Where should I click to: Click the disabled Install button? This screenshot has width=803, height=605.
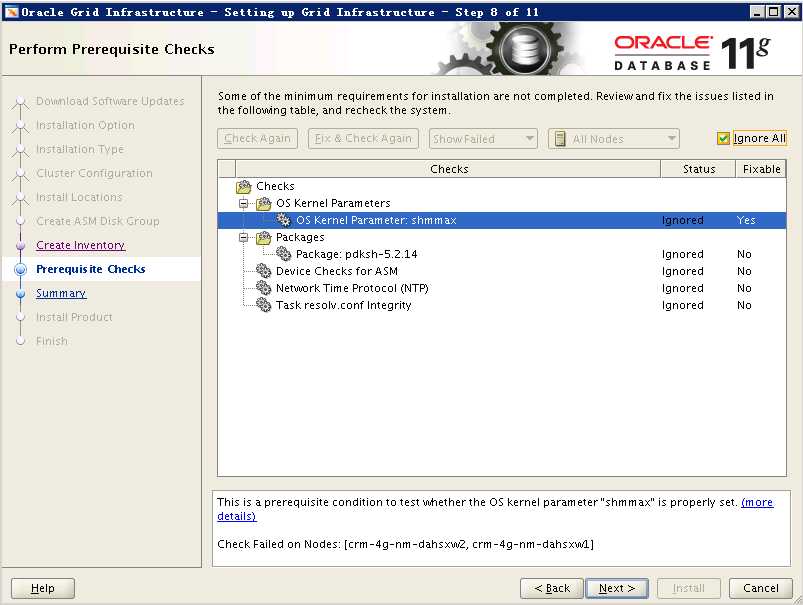(x=688, y=589)
